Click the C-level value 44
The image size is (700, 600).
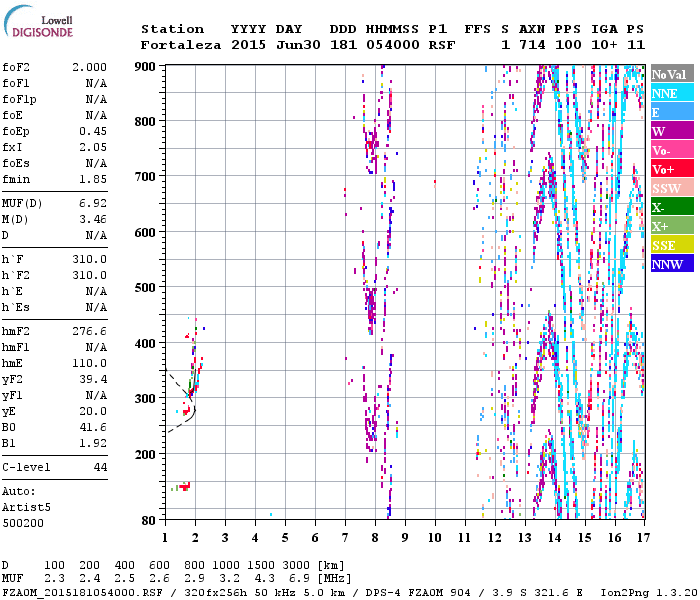tap(100, 467)
